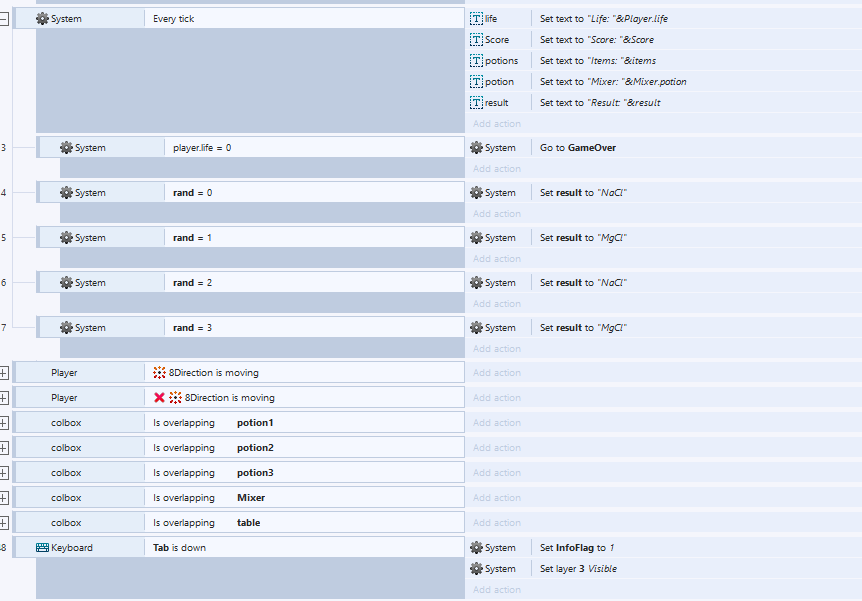The image size is (862, 601).
Task: Click the gear icon in the rand = 2 condition
Action: 66,283
